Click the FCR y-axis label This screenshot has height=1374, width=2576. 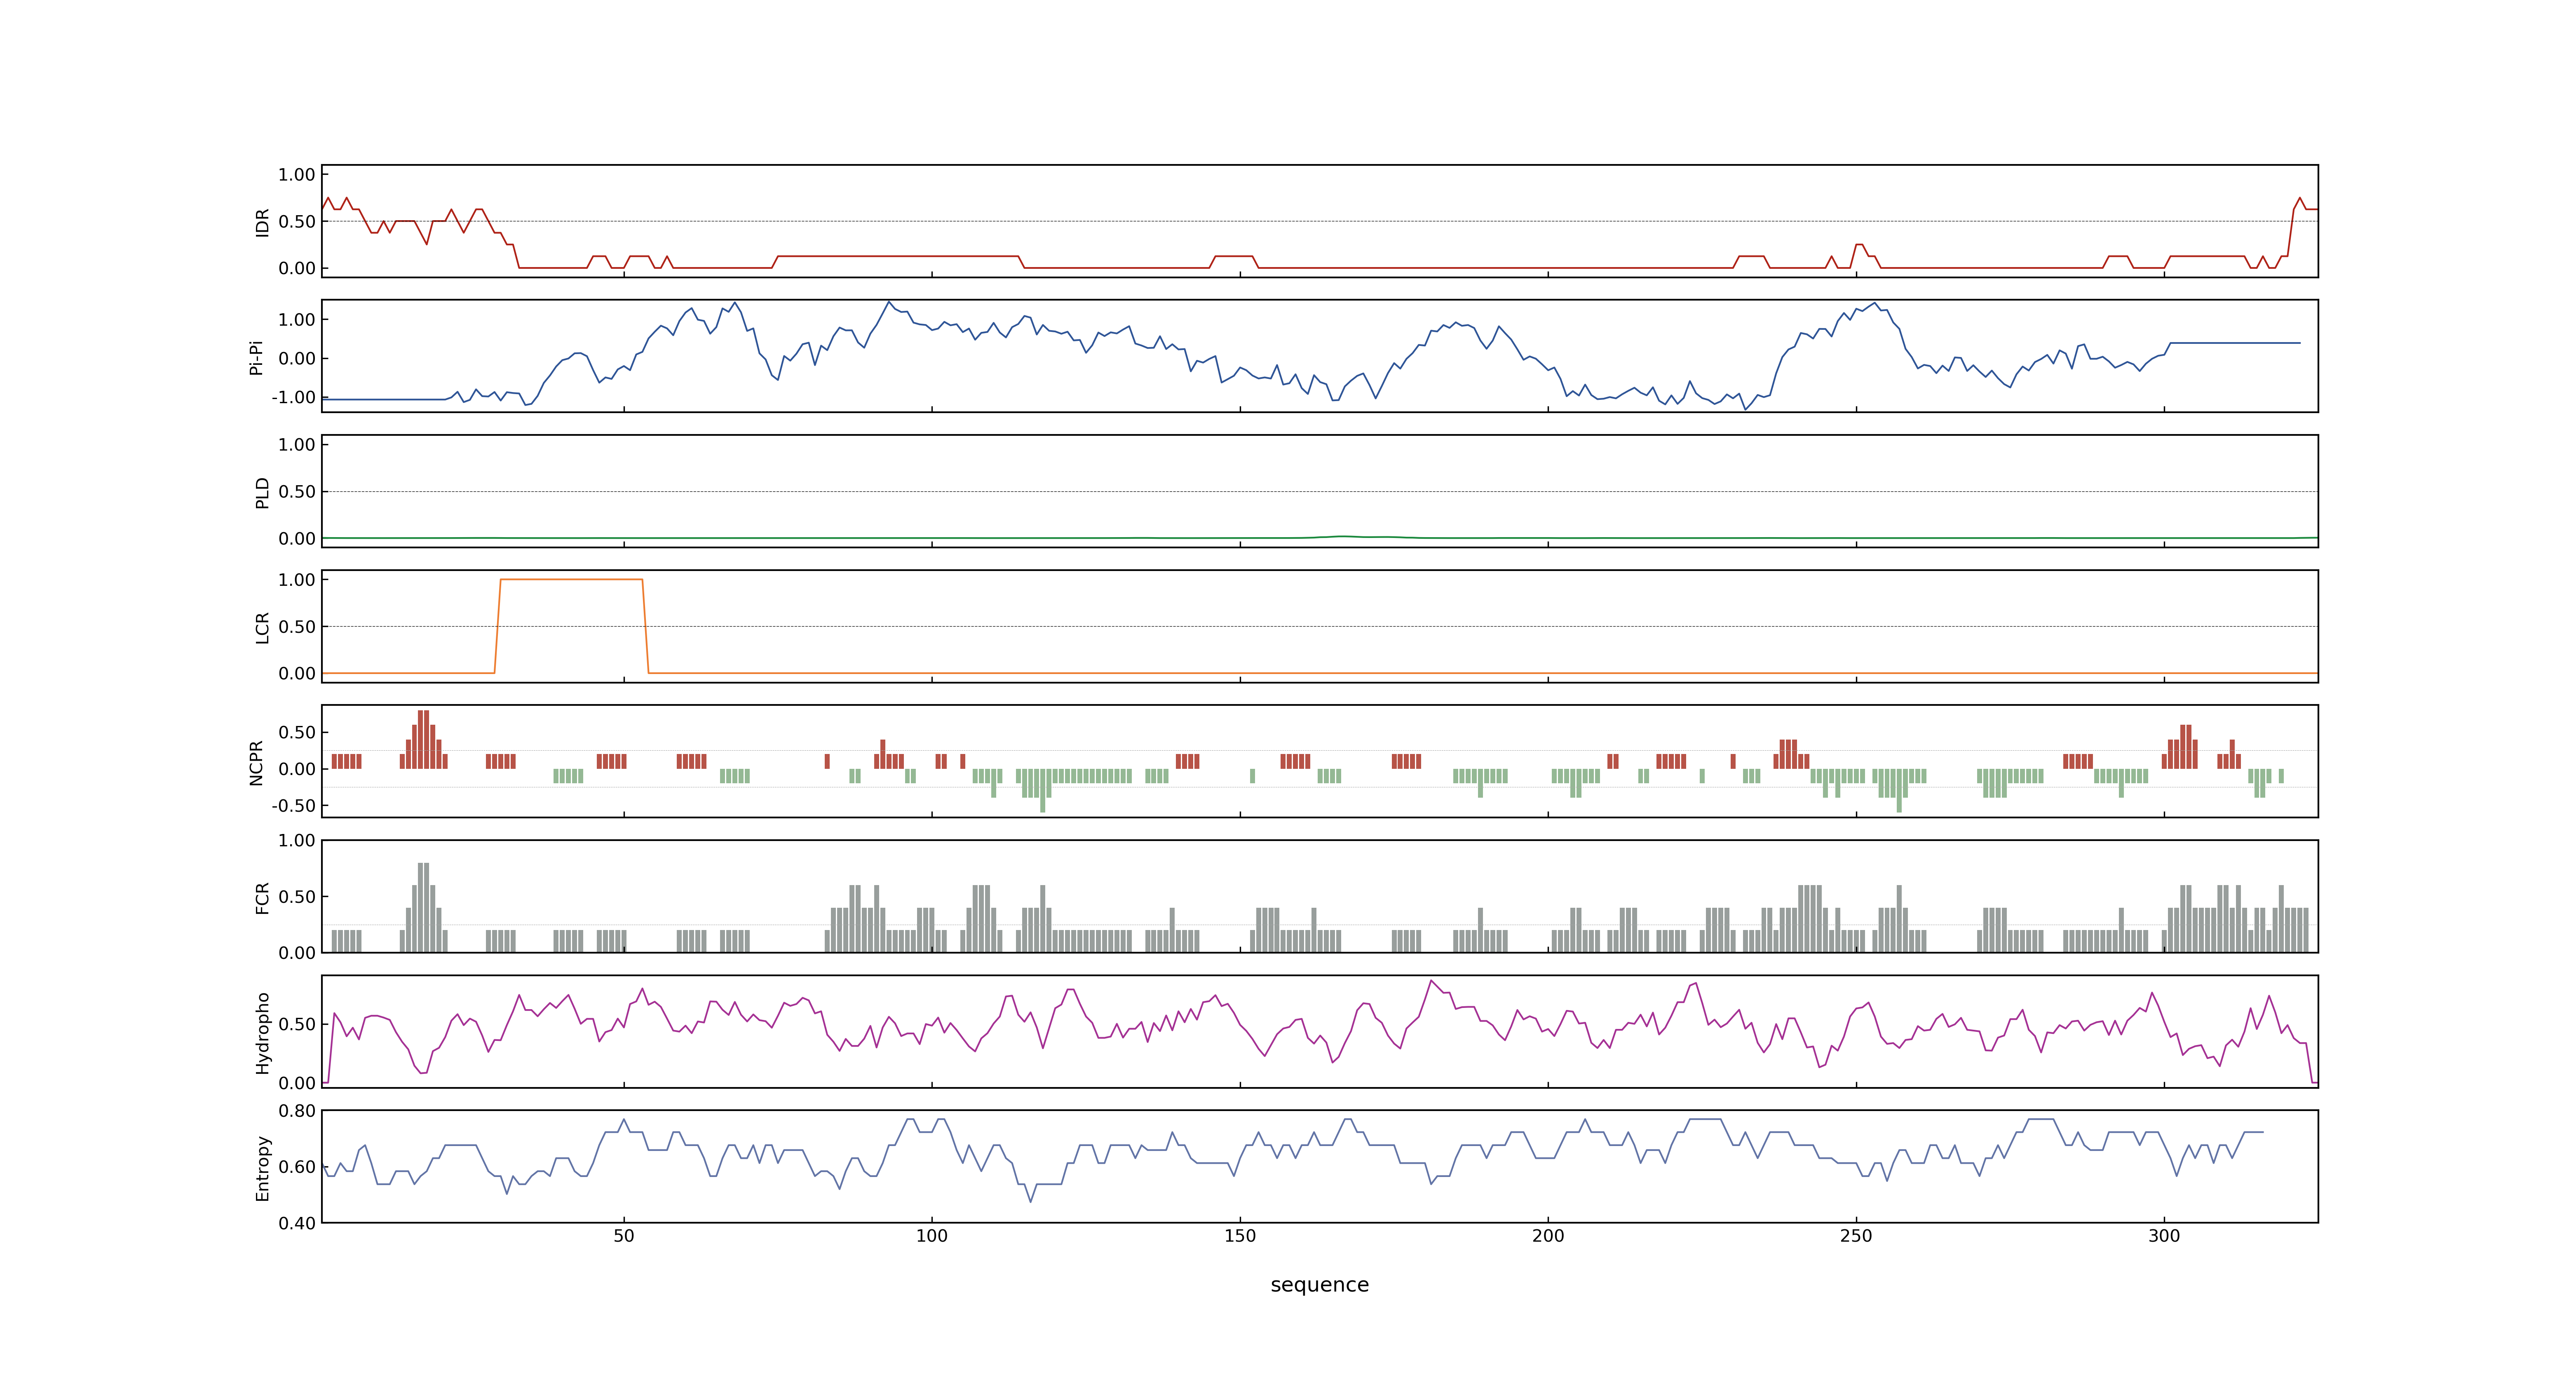(262, 897)
